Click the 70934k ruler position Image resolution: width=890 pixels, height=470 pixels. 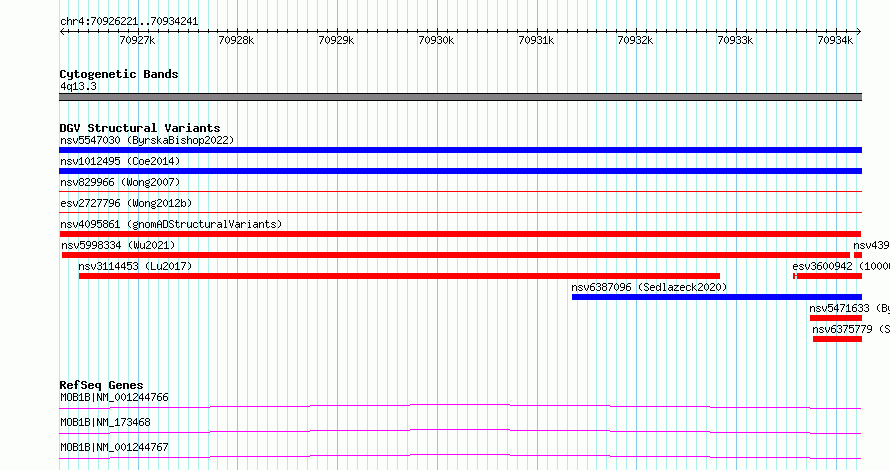[835, 40]
